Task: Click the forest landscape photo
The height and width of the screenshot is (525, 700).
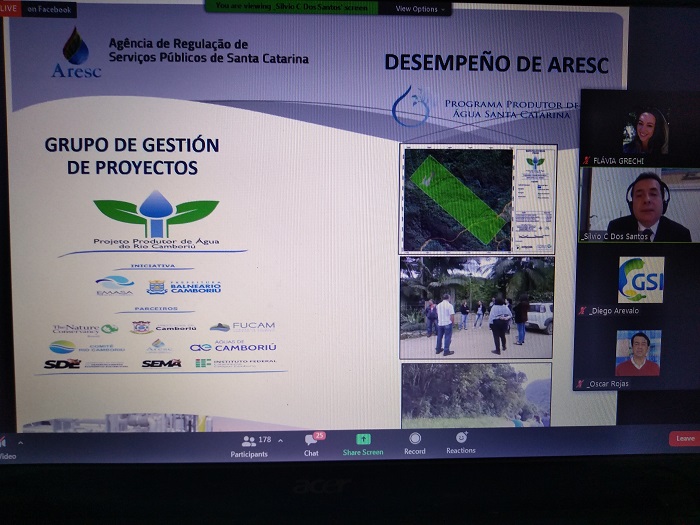Action: pyautogui.click(x=476, y=395)
